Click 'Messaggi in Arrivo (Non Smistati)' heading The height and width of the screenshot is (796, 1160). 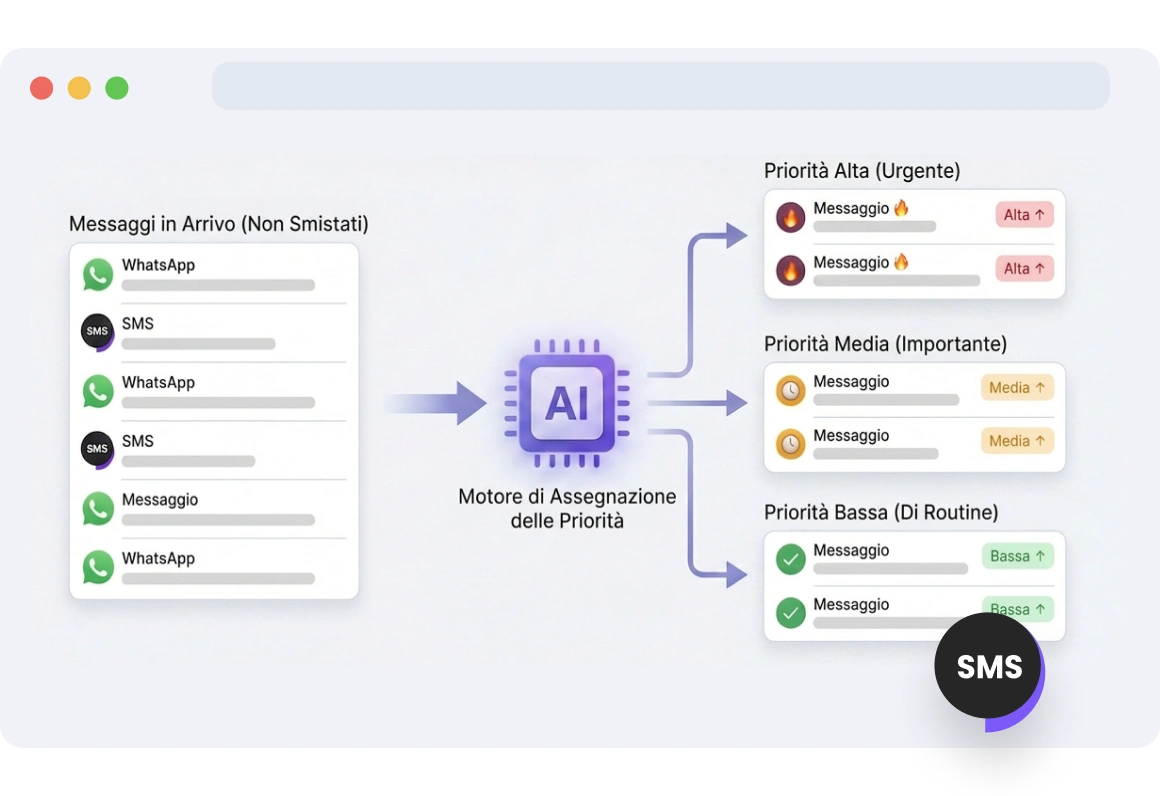(218, 224)
